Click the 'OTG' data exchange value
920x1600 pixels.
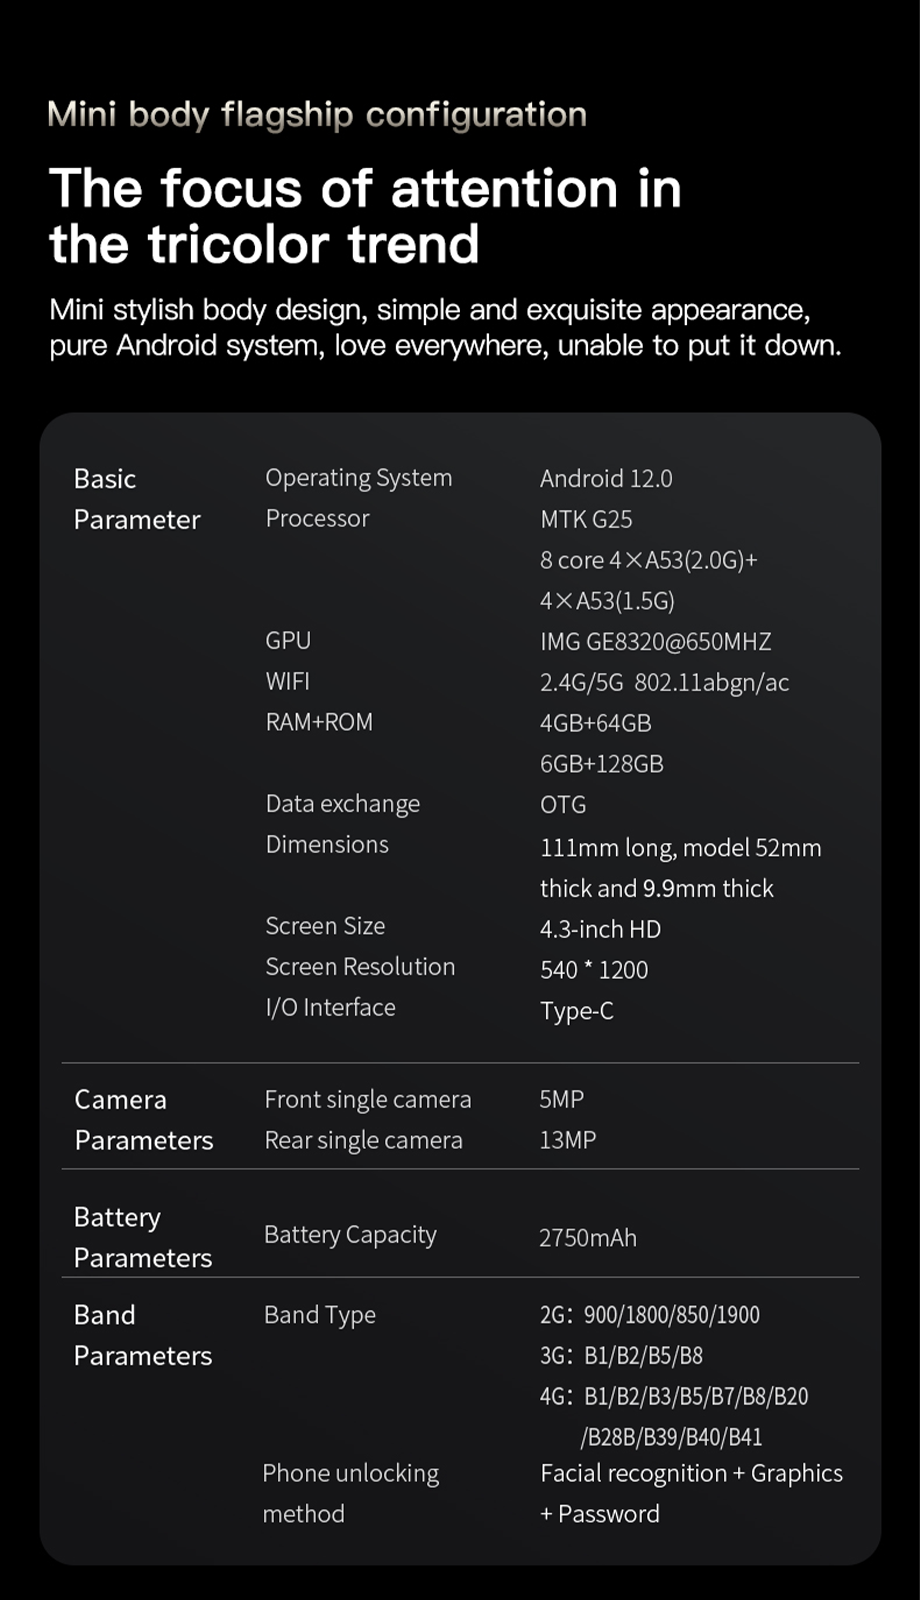(563, 805)
